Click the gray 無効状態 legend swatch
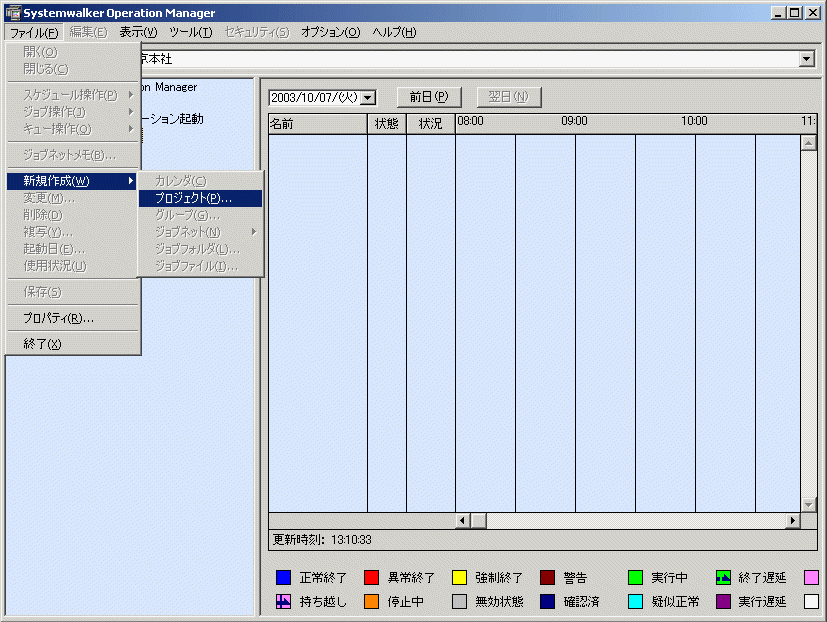Viewport: 827px width, 622px height. coord(459,601)
